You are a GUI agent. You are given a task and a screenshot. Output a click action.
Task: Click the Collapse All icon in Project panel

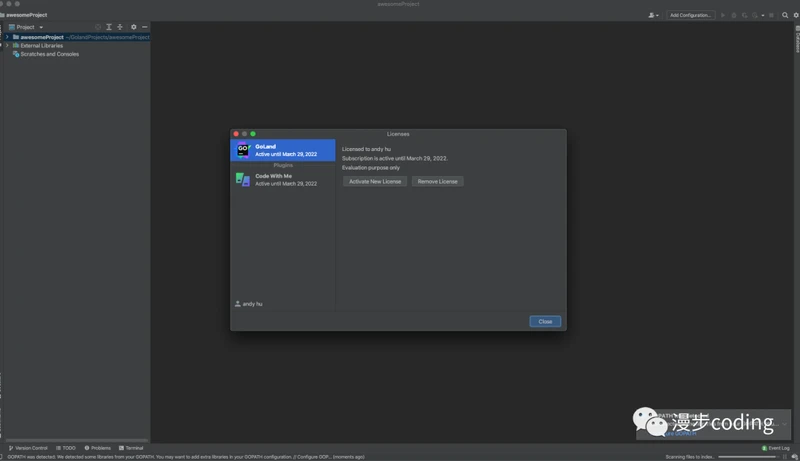[x=120, y=27]
